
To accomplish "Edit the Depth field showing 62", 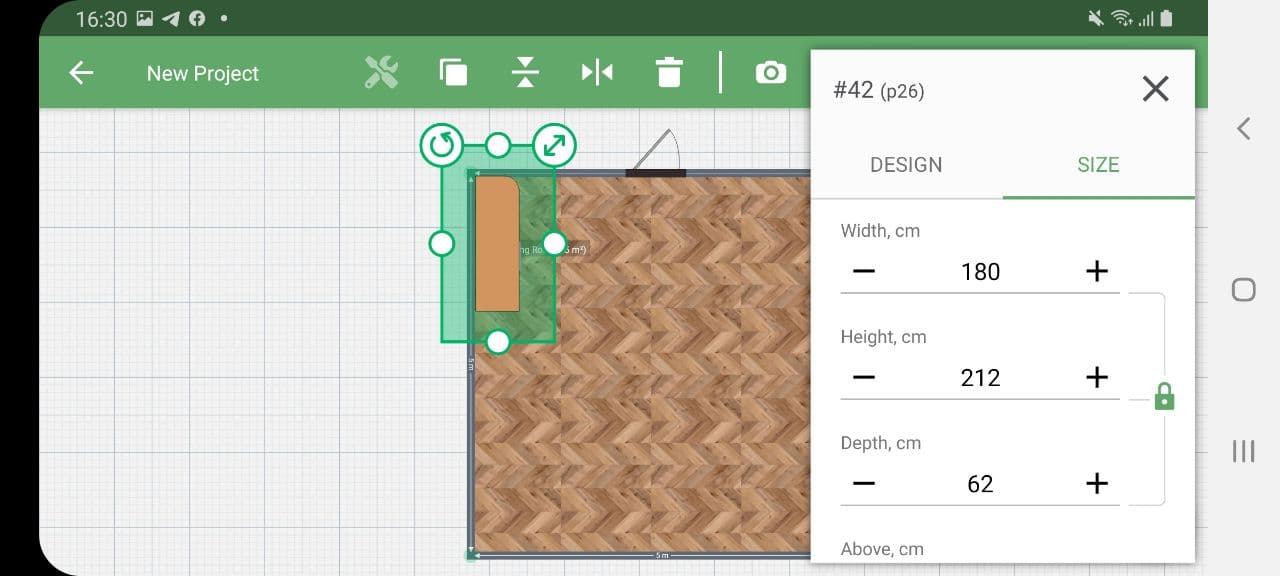I will 980,483.
